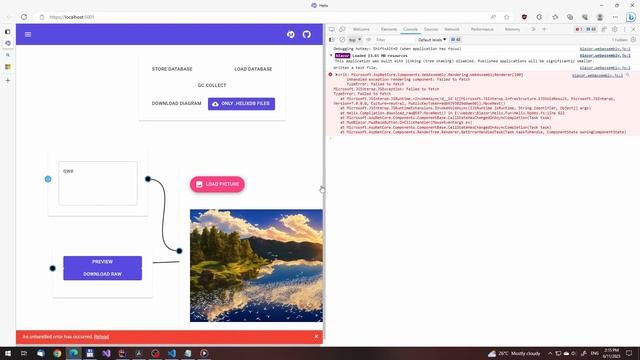The height and width of the screenshot is (360, 640).
Task: Click the MudBlazor logo icon beside GitHub
Action: 291,34
